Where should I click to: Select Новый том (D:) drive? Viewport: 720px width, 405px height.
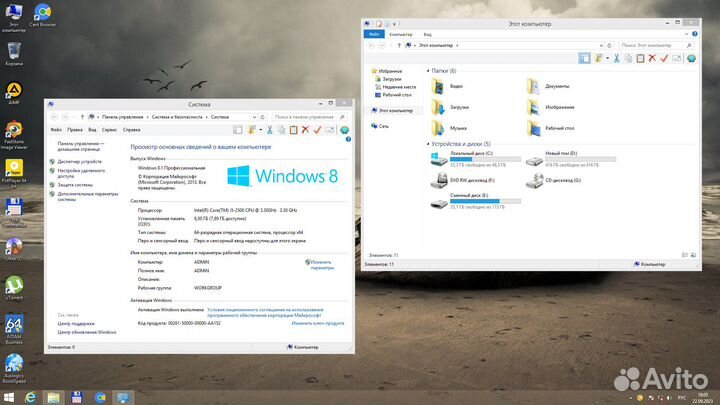click(x=571, y=159)
